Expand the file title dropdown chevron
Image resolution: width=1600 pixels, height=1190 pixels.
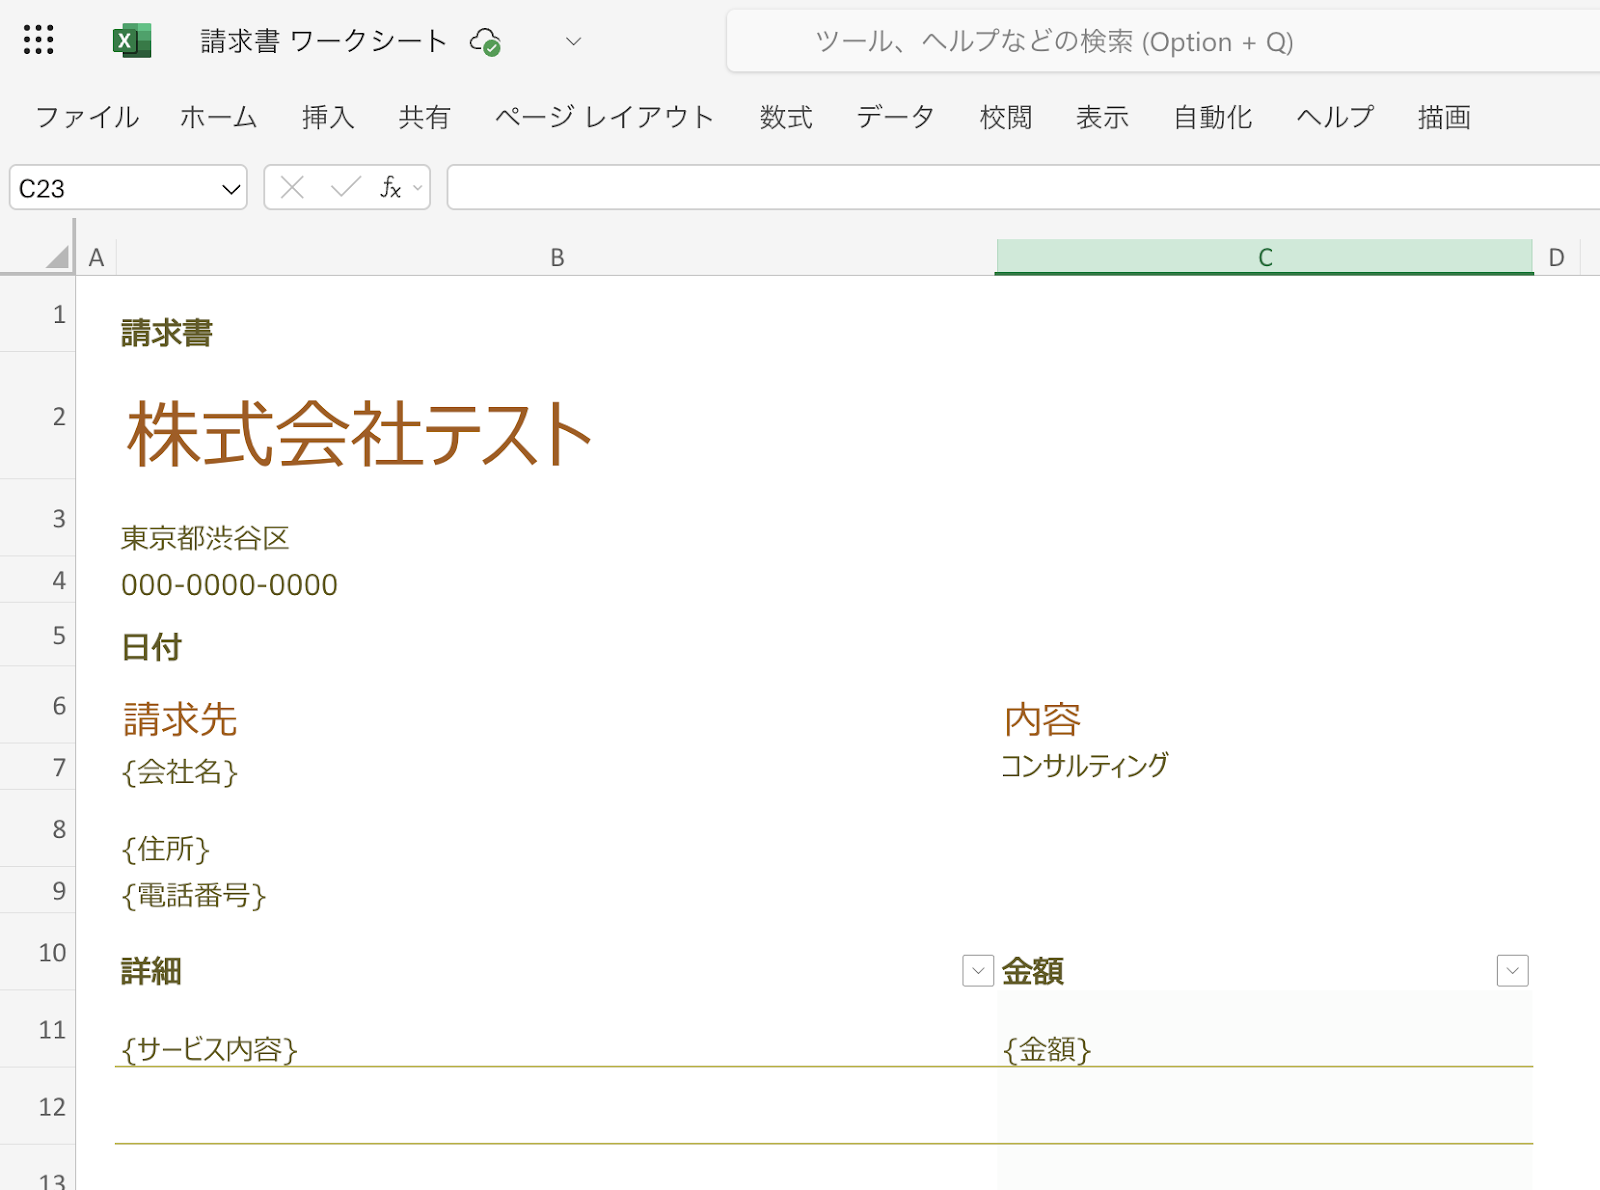pyautogui.click(x=573, y=42)
